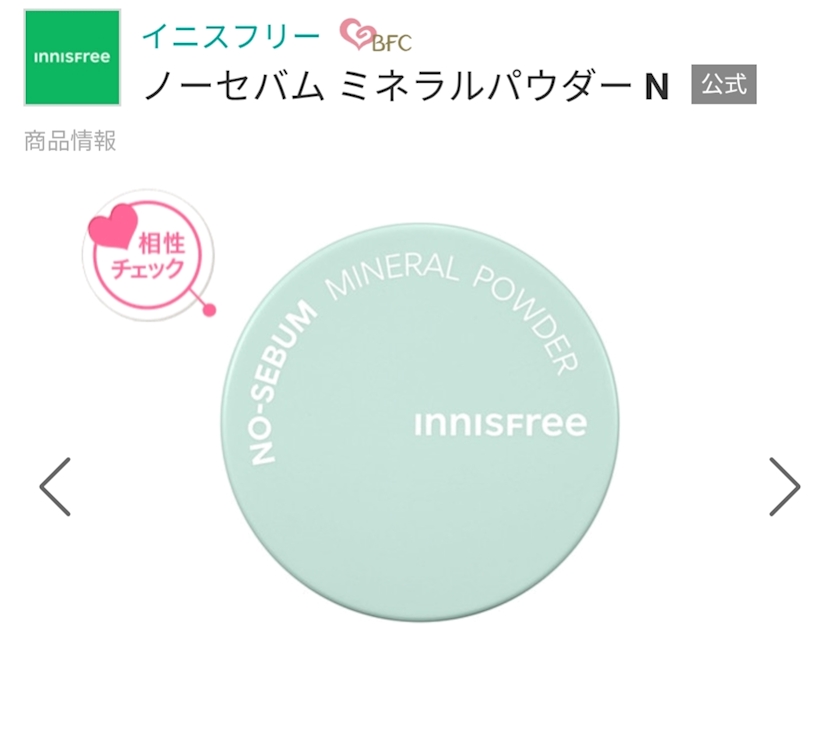Click the mint green powder lid image
Viewport: 840px width, 746px height.
tap(420, 423)
